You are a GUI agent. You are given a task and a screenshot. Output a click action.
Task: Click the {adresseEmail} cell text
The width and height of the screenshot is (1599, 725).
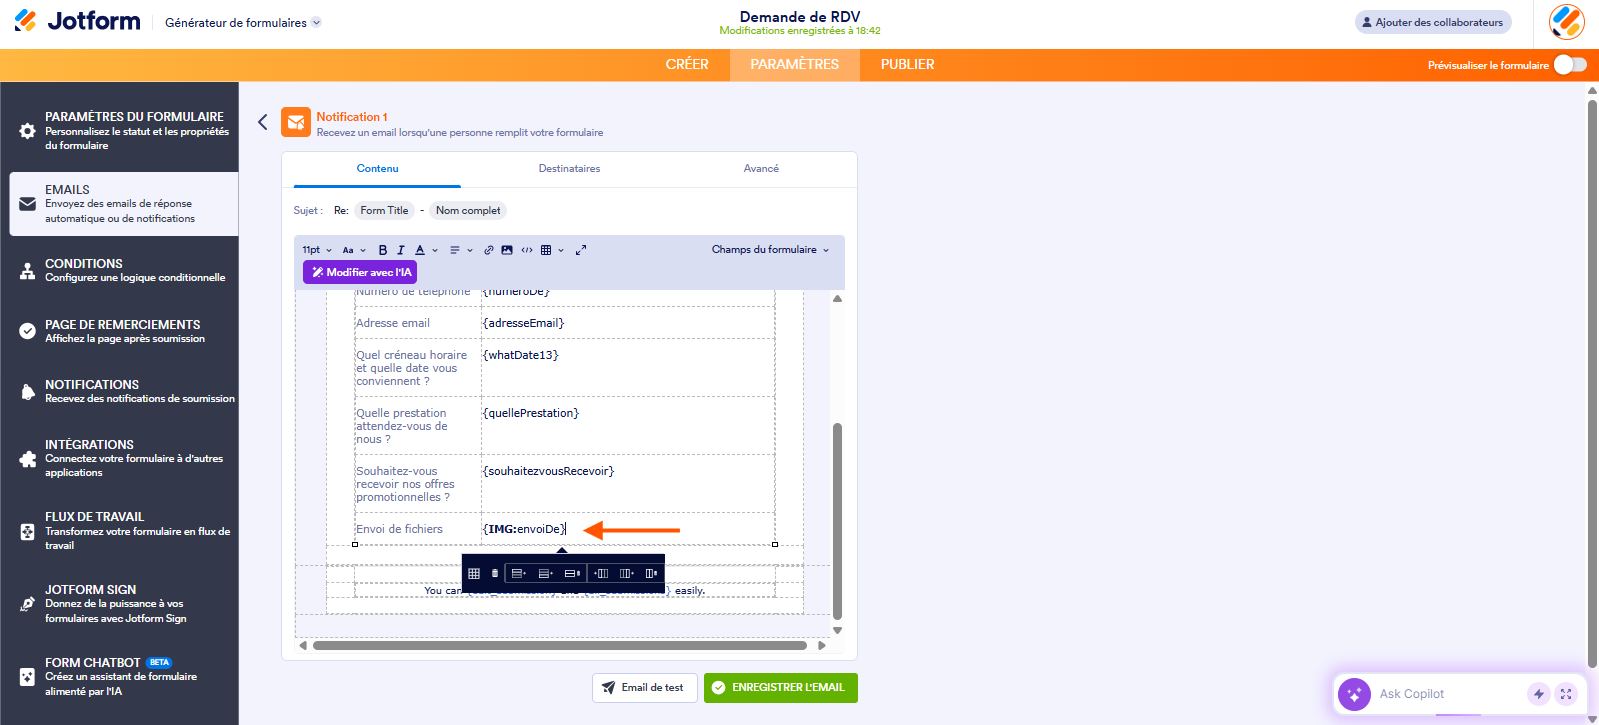click(523, 323)
